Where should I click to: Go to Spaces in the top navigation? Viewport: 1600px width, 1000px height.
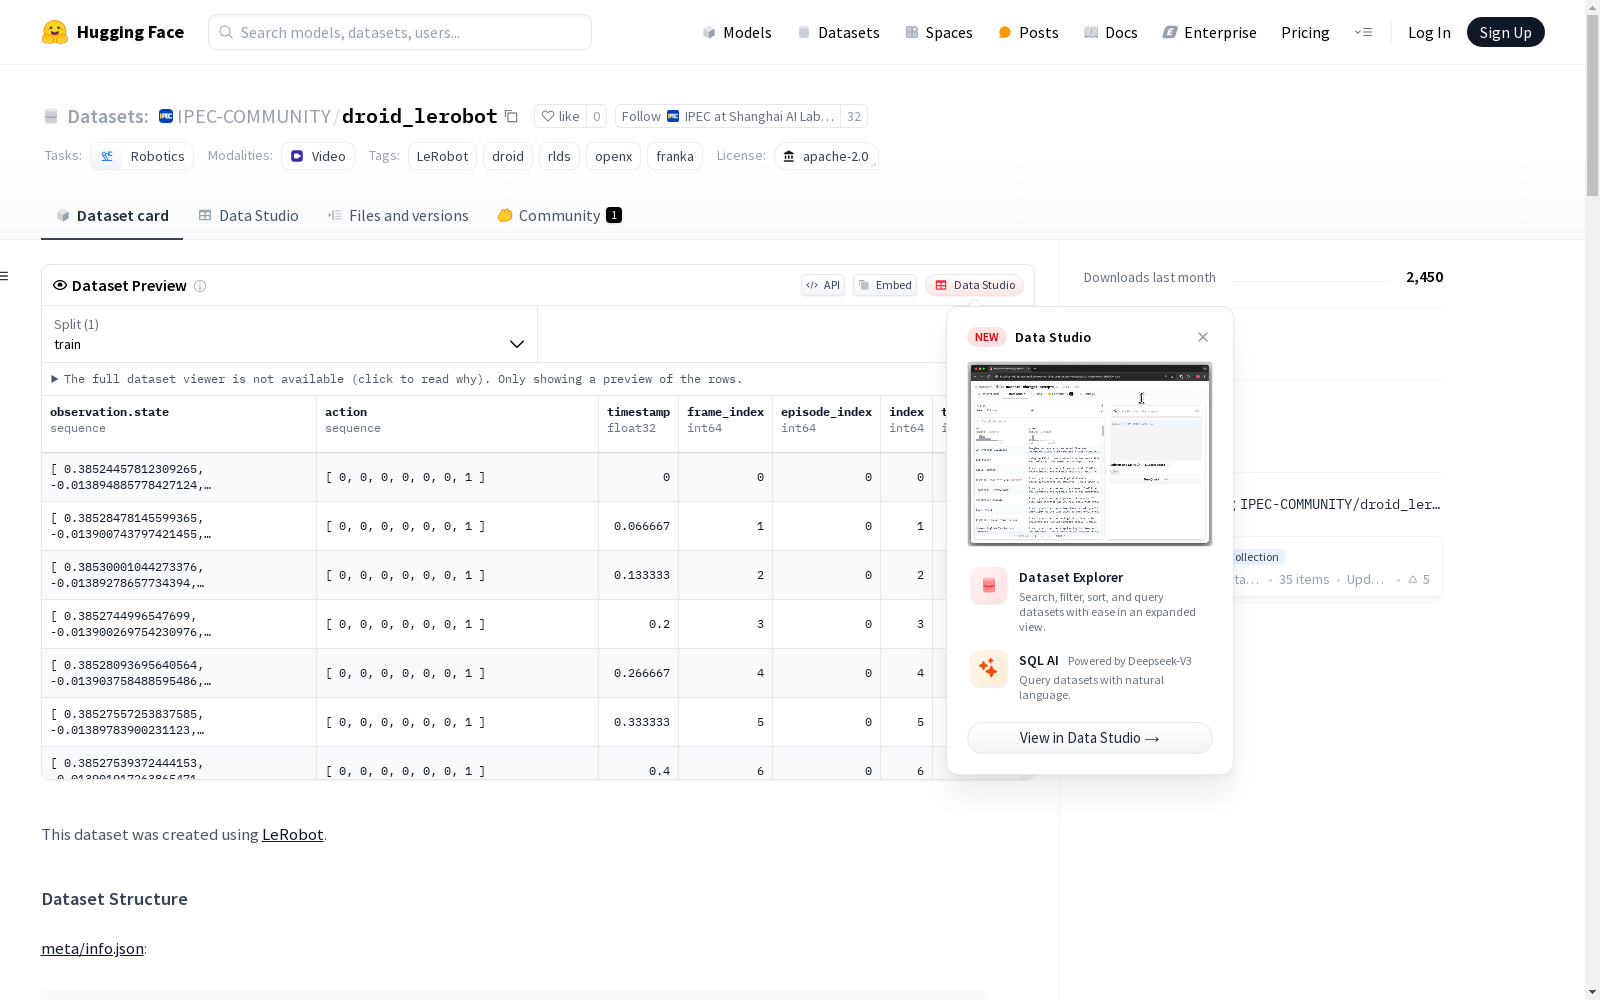(938, 32)
